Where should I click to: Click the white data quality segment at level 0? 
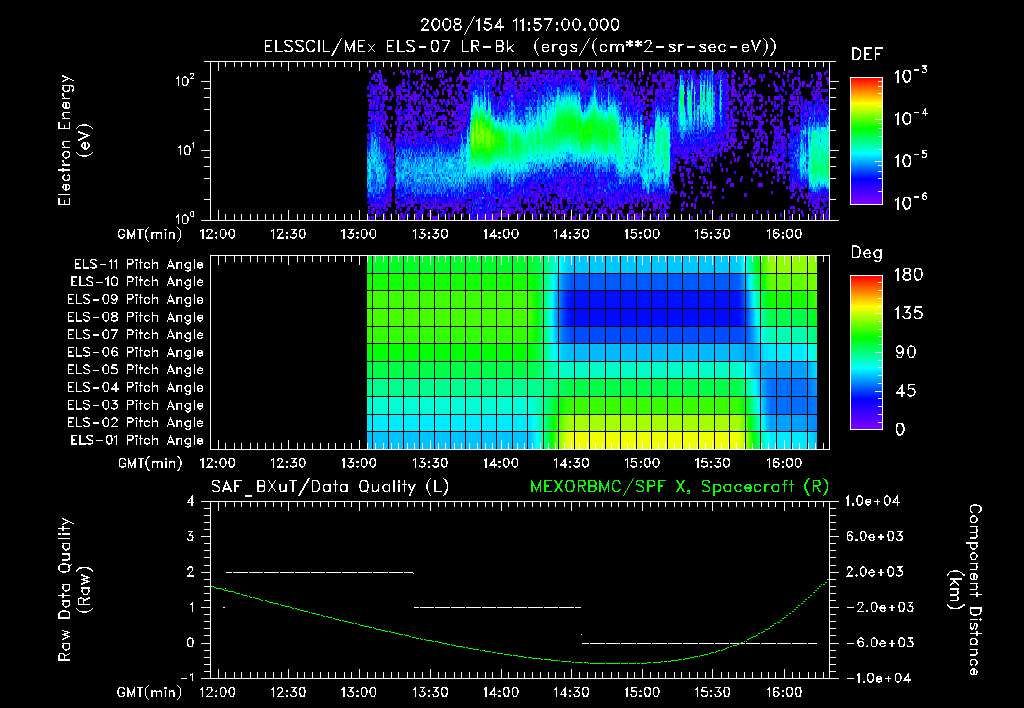click(699, 643)
